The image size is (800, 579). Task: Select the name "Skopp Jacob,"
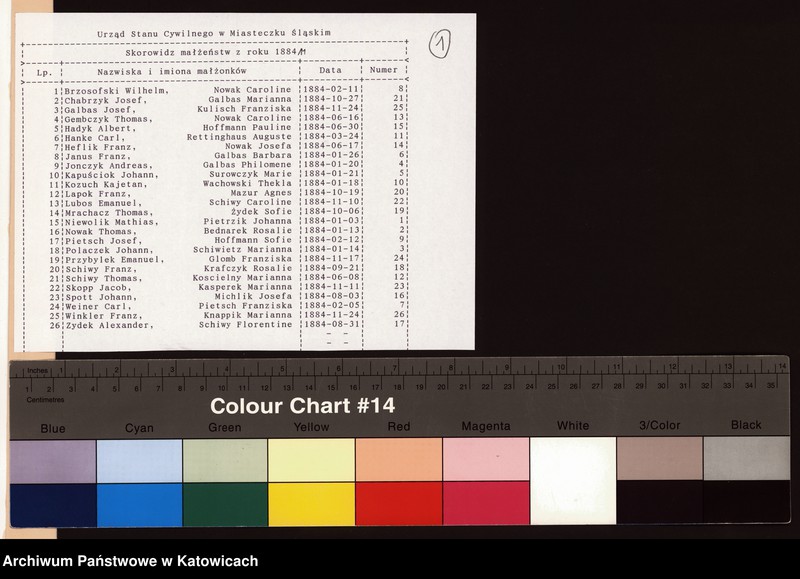point(97,288)
